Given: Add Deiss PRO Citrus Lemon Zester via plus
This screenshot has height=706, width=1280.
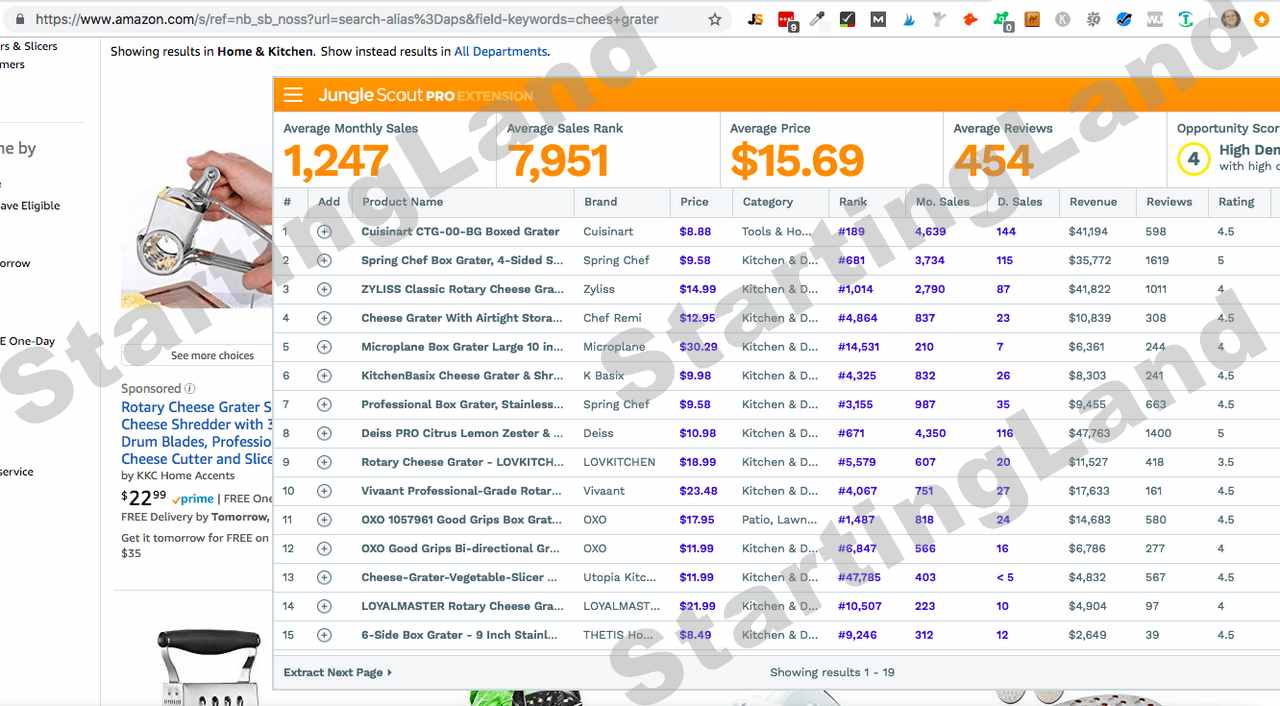Looking at the screenshot, I should pos(324,433).
